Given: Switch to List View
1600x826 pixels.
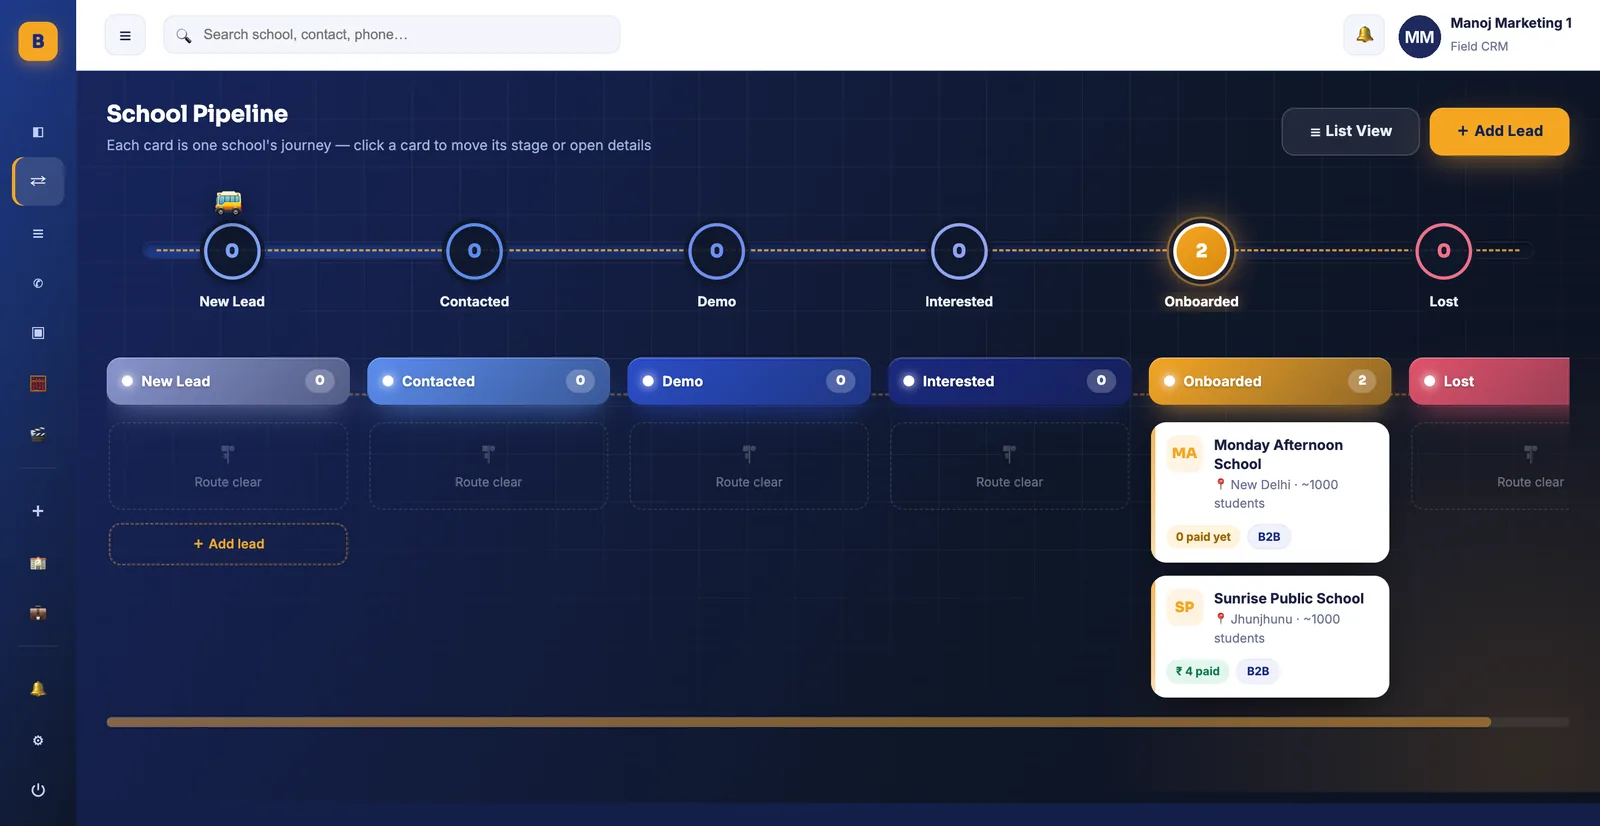Looking at the screenshot, I should pyautogui.click(x=1350, y=131).
